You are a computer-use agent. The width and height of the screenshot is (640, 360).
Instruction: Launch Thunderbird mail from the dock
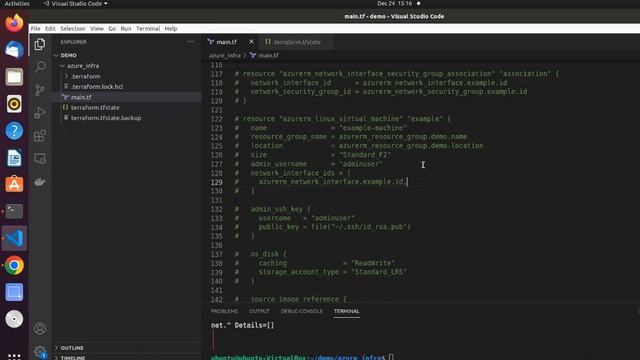point(14,50)
